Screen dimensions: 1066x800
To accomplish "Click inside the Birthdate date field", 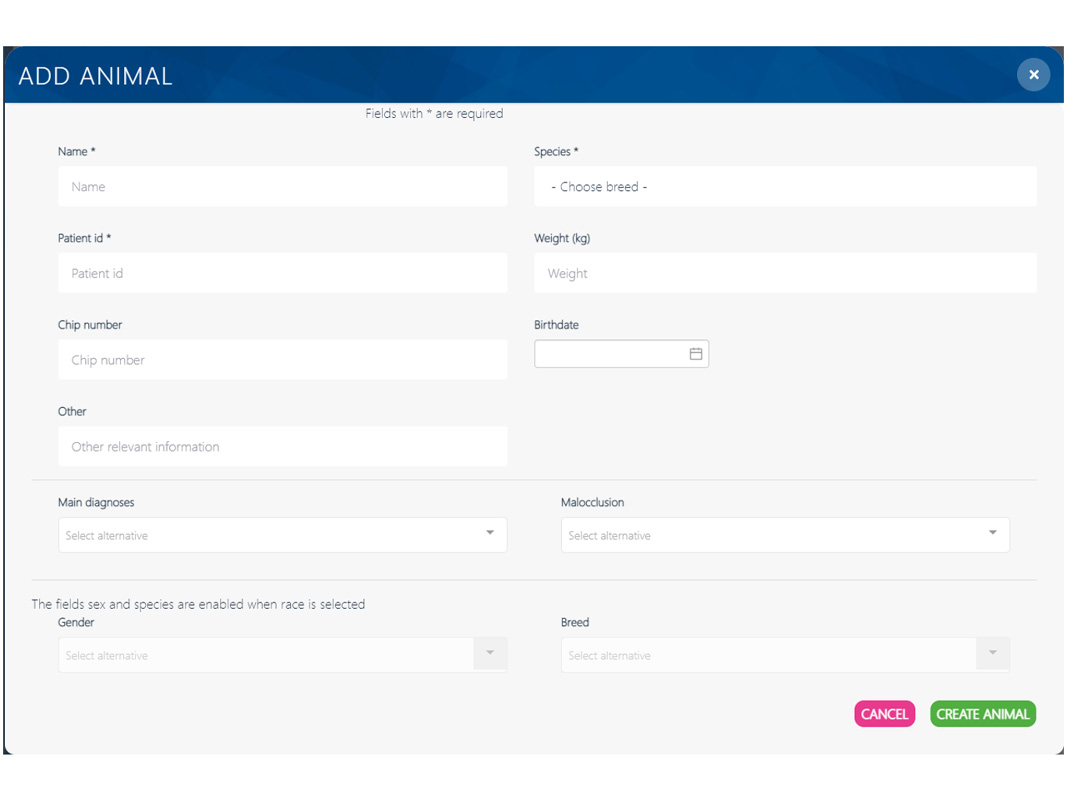I will click(x=610, y=354).
